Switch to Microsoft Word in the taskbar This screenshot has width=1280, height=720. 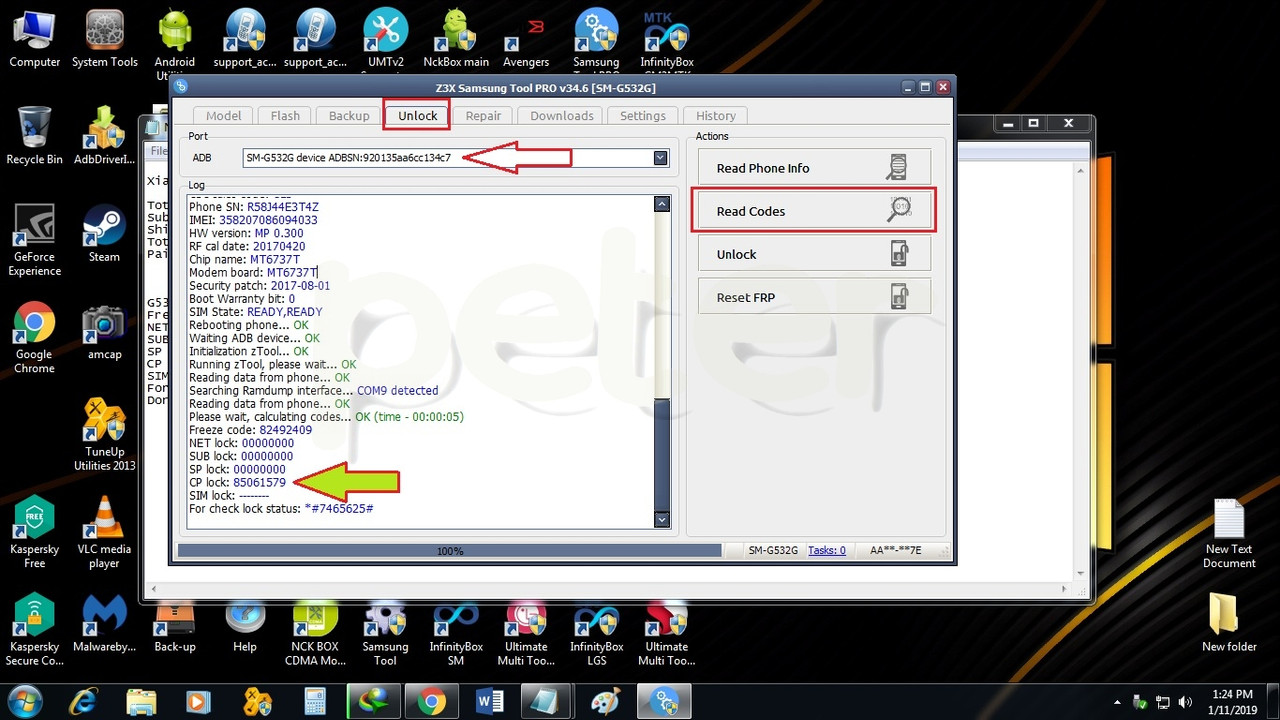click(490, 701)
